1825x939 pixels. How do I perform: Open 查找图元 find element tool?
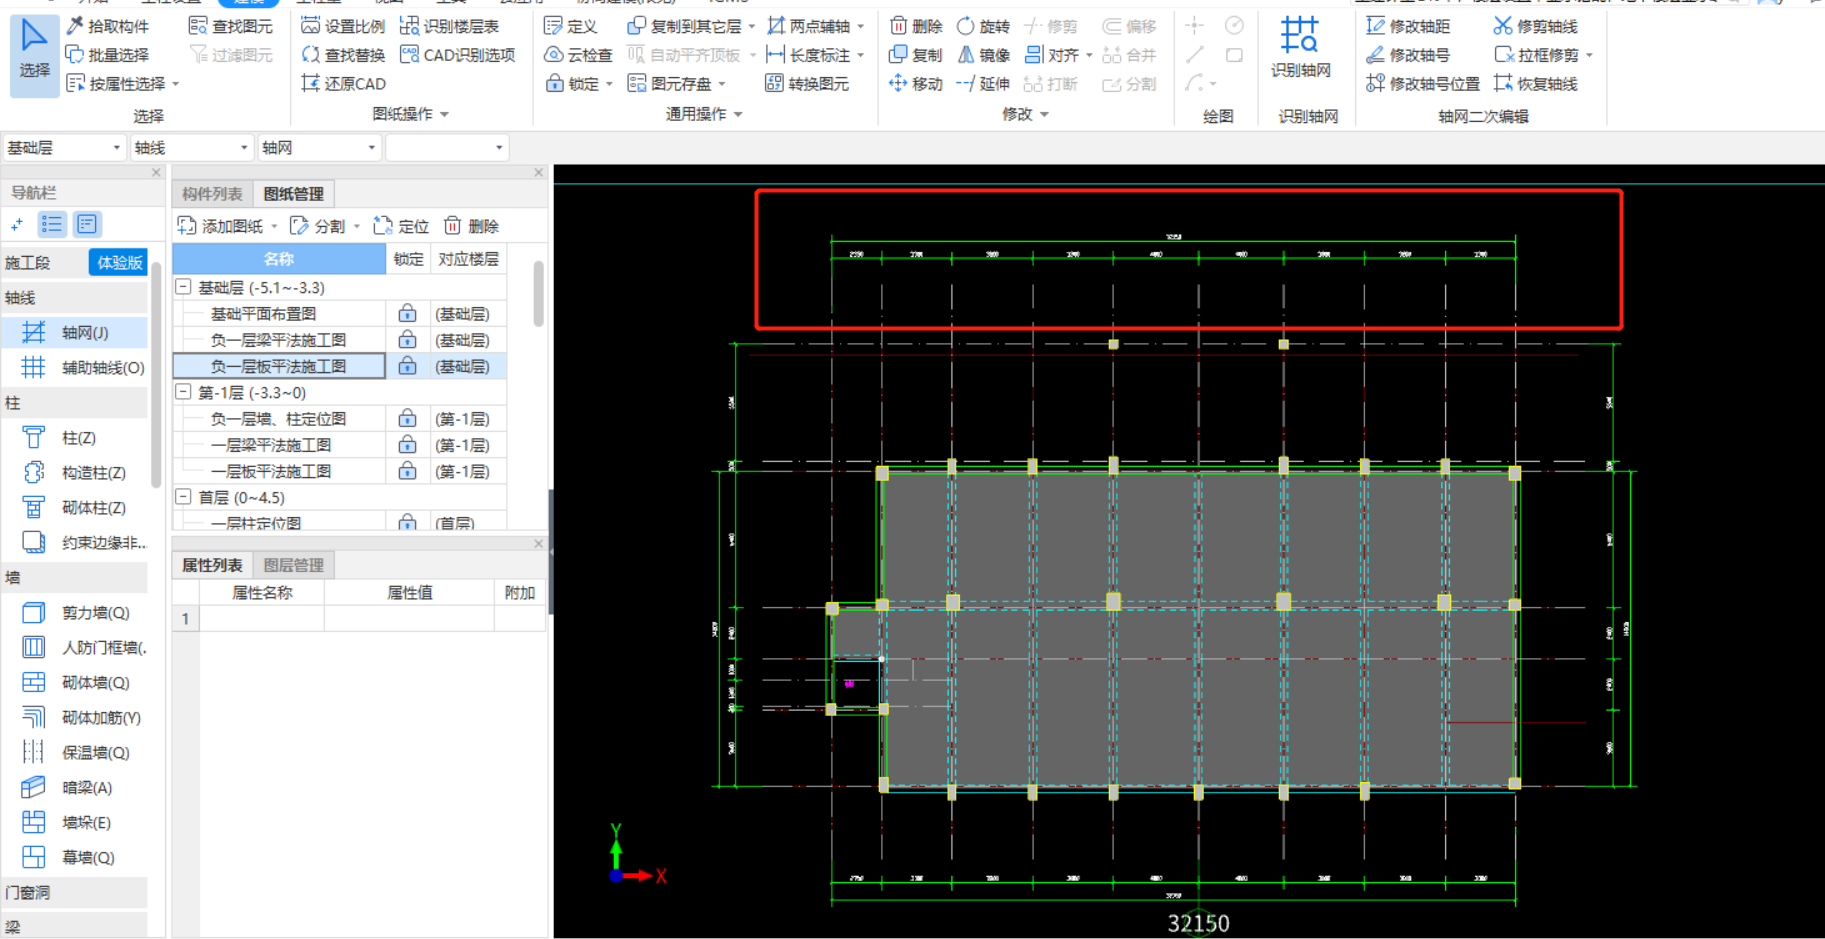[x=231, y=26]
